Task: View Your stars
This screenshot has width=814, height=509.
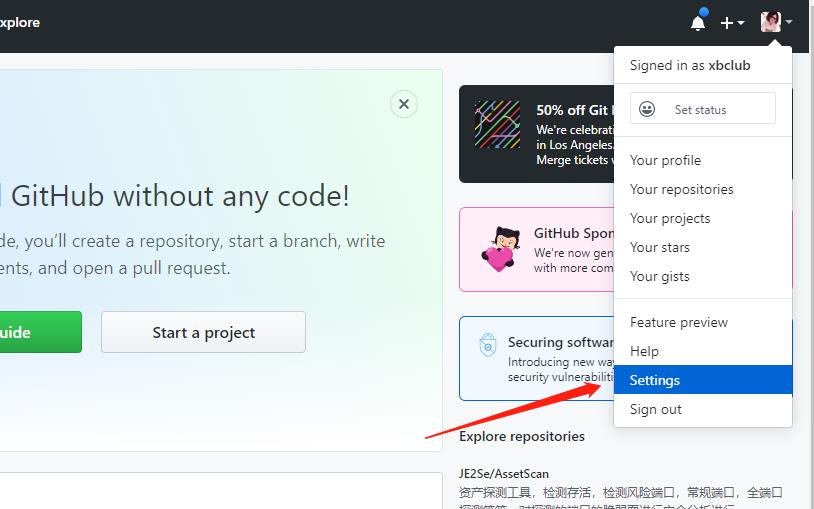Action: [x=703, y=248]
